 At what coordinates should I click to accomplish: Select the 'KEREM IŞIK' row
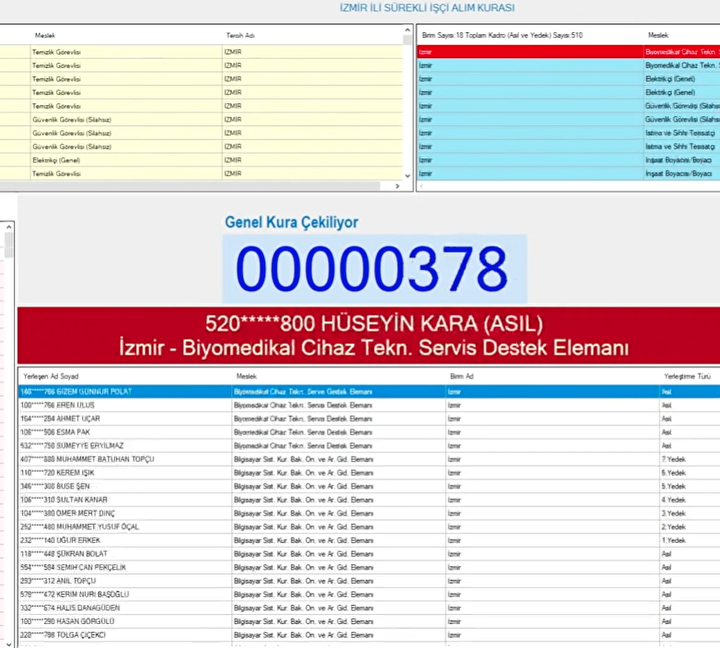click(x=369, y=473)
